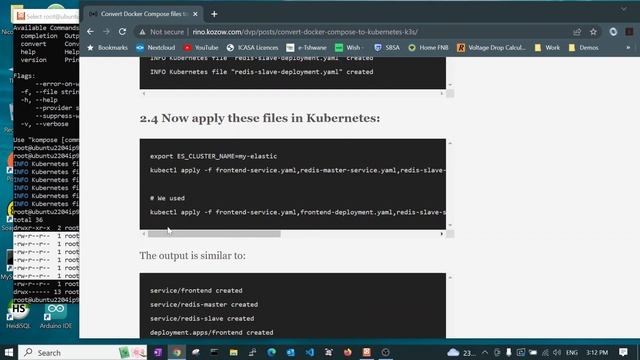Open the Work bookmarks folder
Screen dimensions: 640x360
click(x=547, y=48)
